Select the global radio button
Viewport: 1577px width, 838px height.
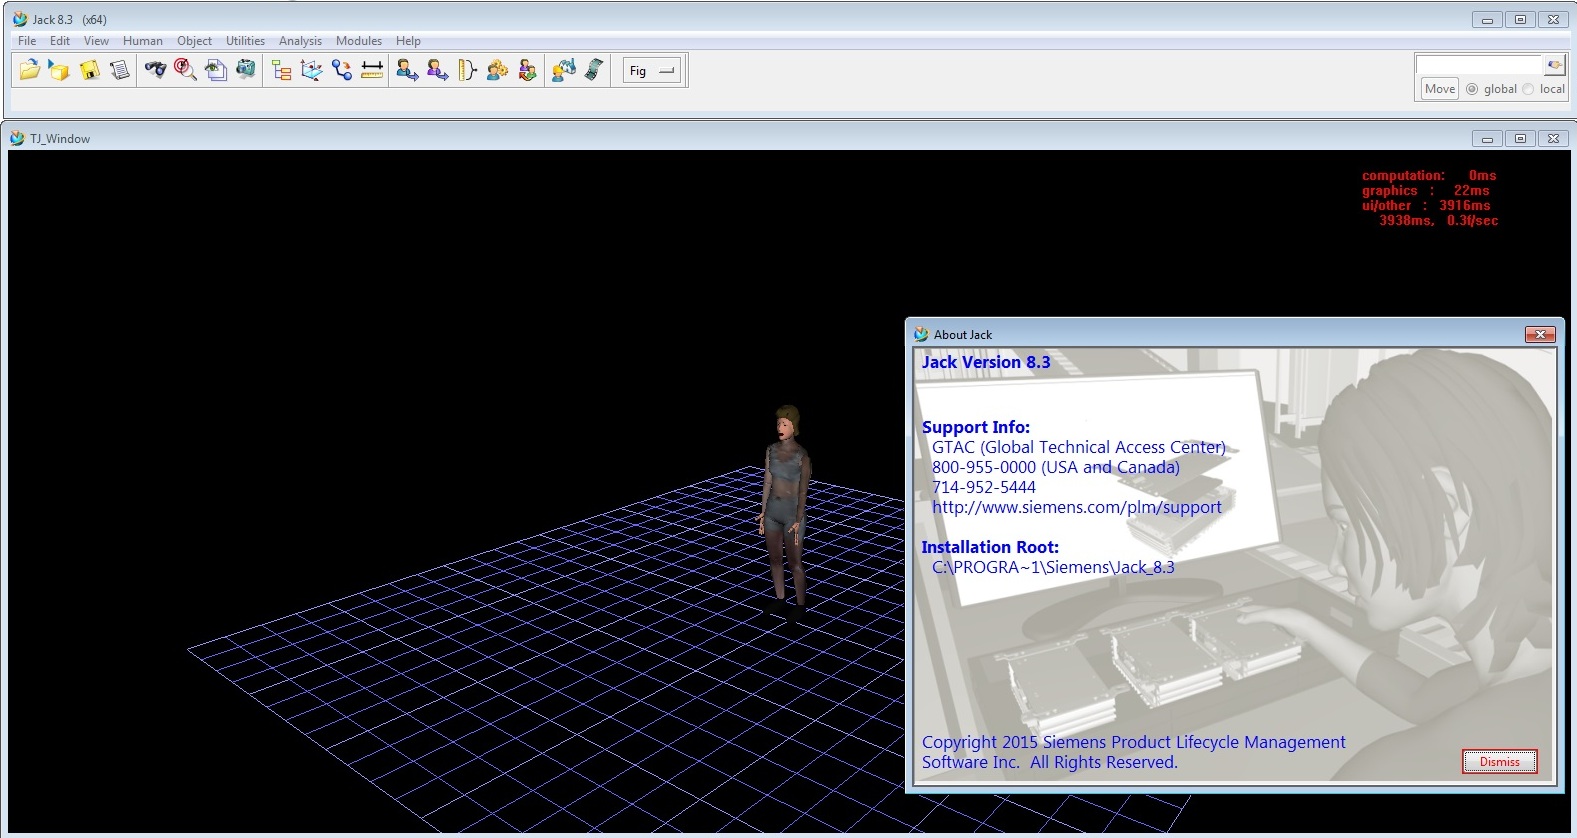(x=1472, y=89)
